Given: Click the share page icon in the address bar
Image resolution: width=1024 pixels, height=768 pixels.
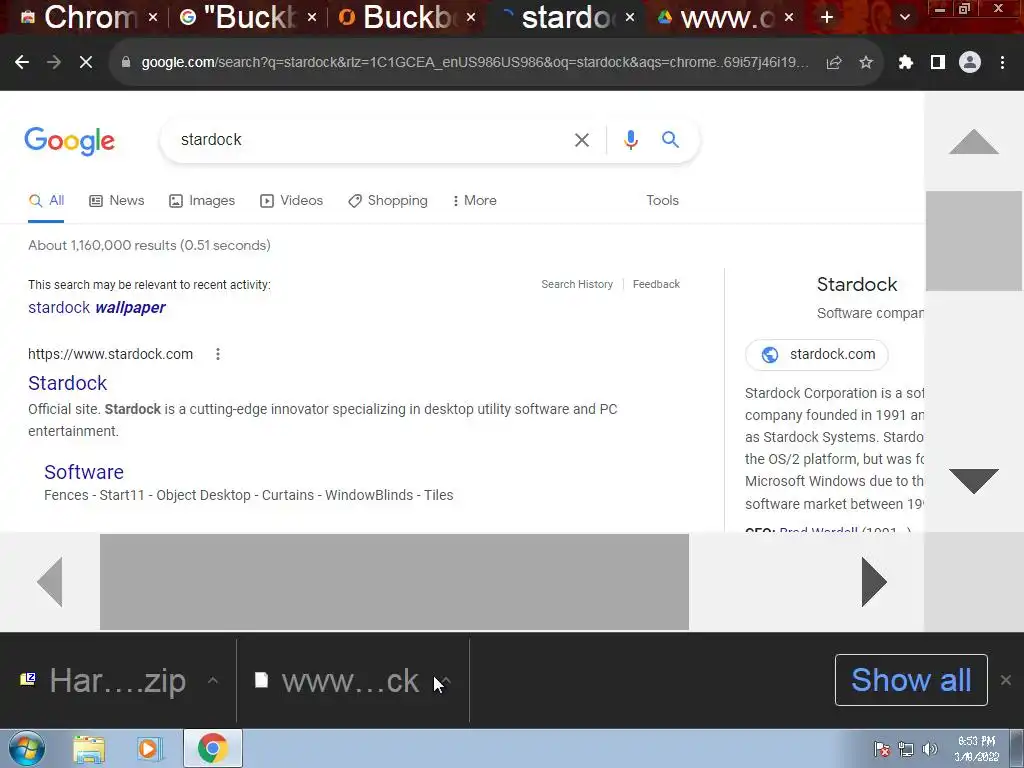Looking at the screenshot, I should [833, 63].
